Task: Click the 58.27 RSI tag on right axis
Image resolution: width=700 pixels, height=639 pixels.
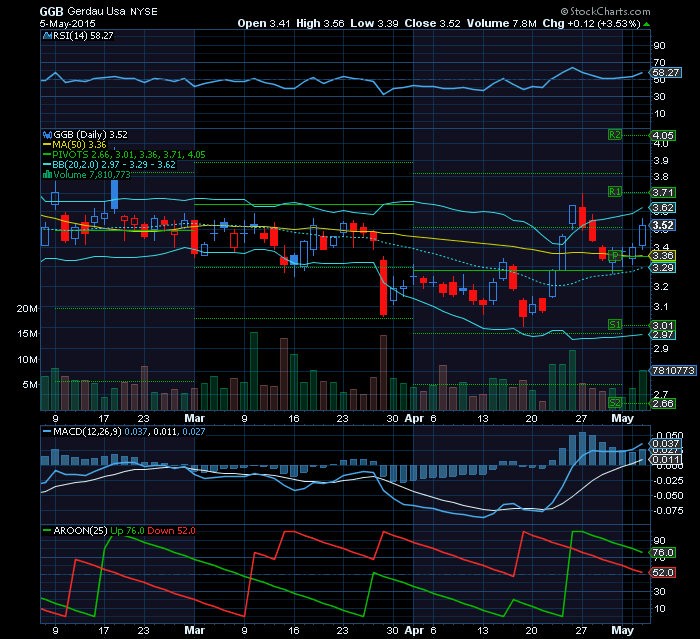Action: click(666, 72)
